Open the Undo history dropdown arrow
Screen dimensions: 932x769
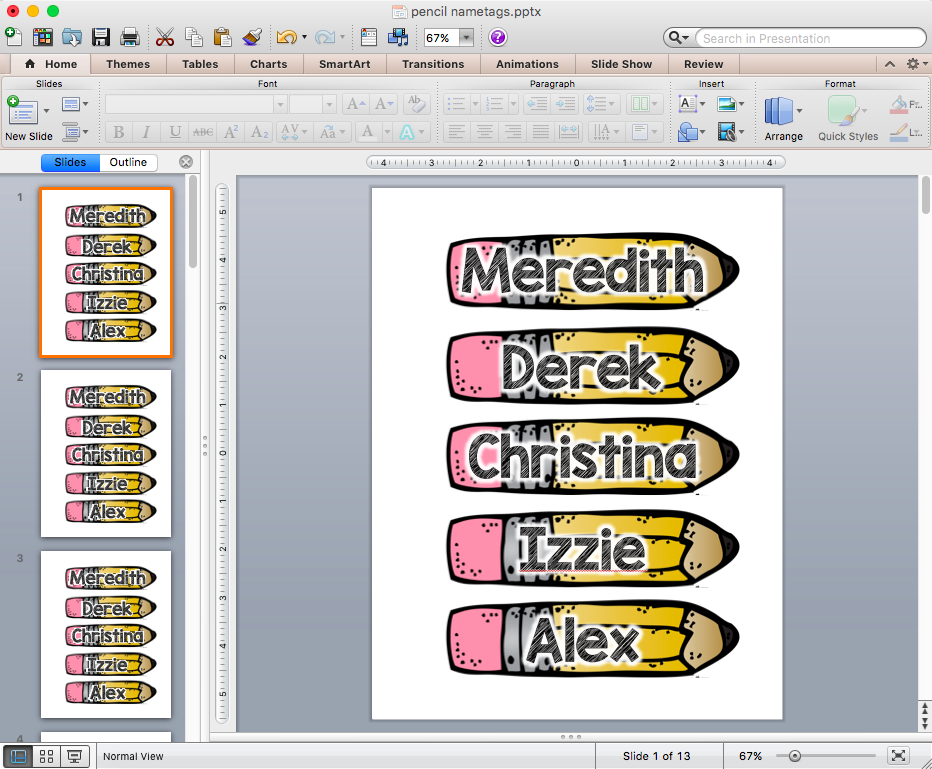click(304, 37)
